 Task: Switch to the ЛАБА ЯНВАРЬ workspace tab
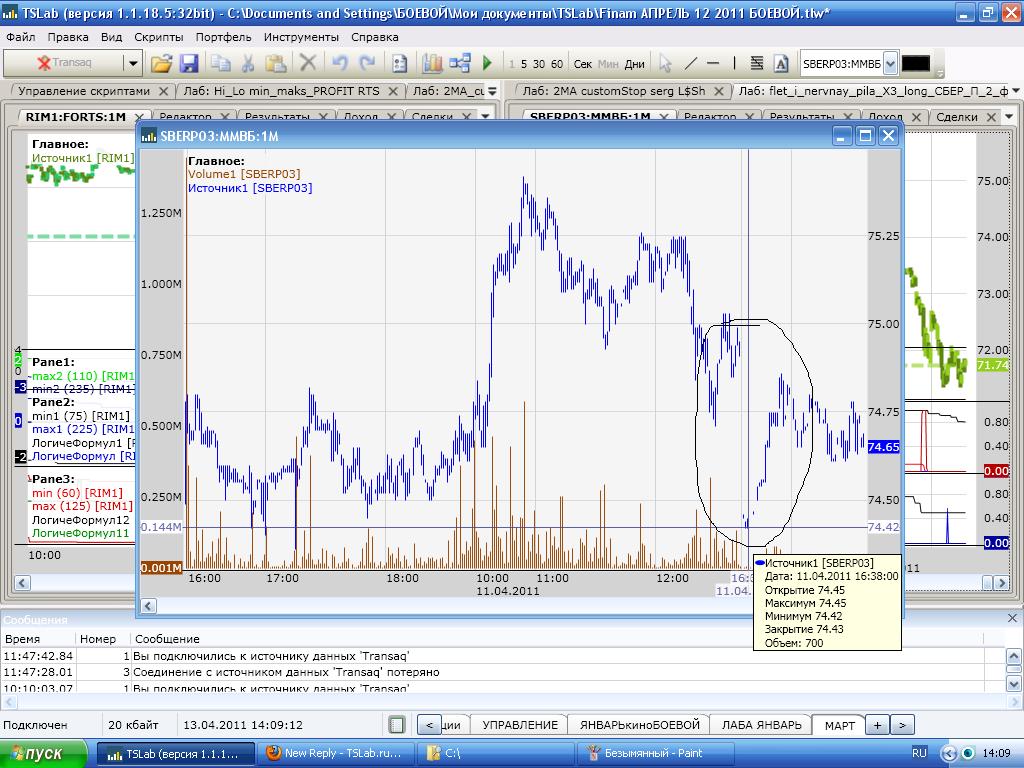click(761, 725)
